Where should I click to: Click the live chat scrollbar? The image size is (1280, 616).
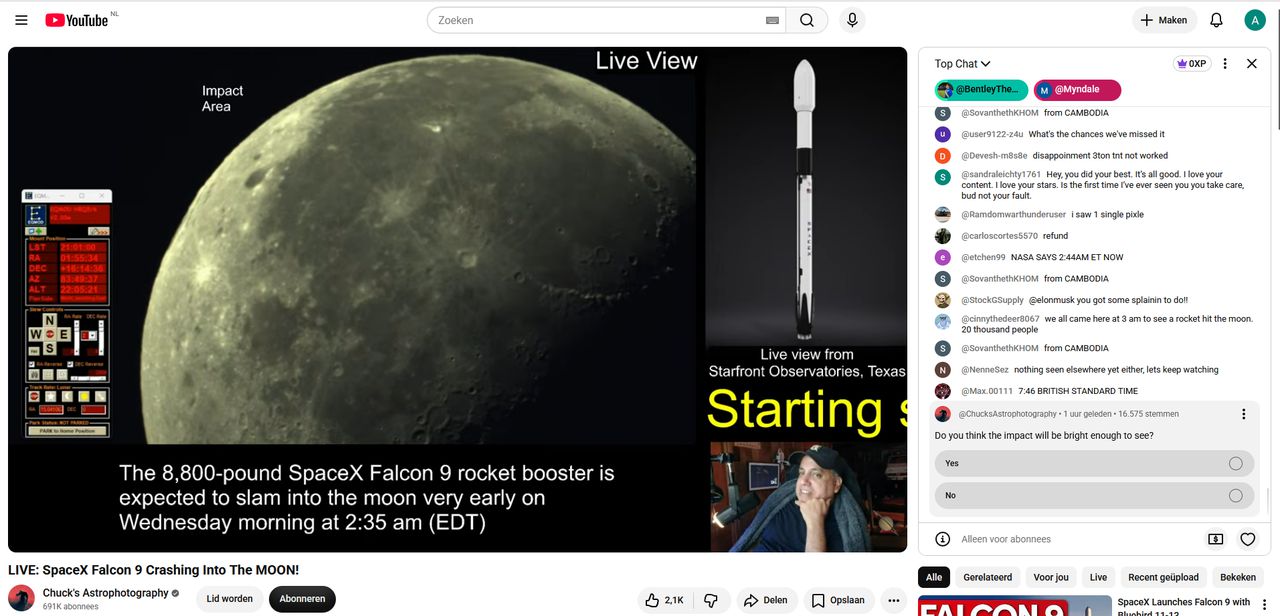pyautogui.click(x=1267, y=499)
